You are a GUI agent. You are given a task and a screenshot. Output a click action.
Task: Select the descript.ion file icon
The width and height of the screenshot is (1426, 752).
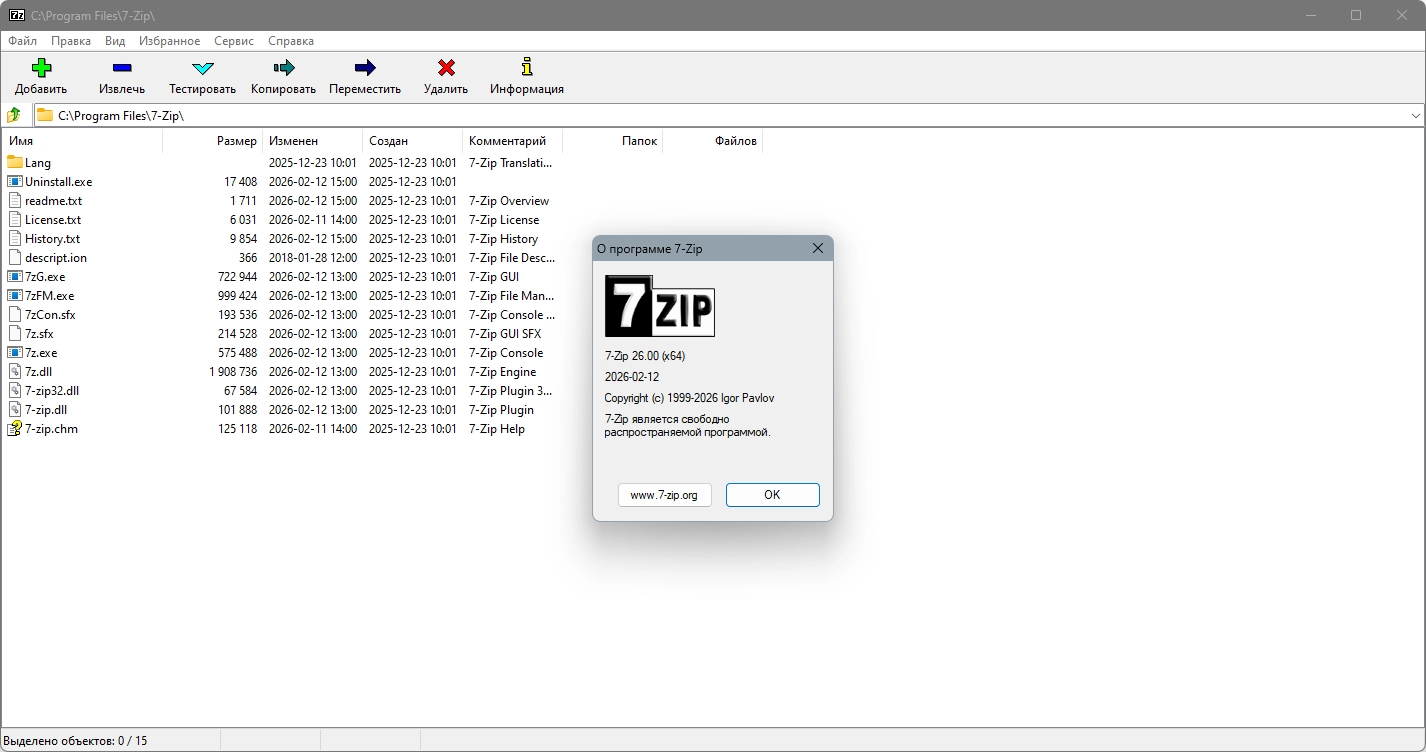tap(15, 257)
